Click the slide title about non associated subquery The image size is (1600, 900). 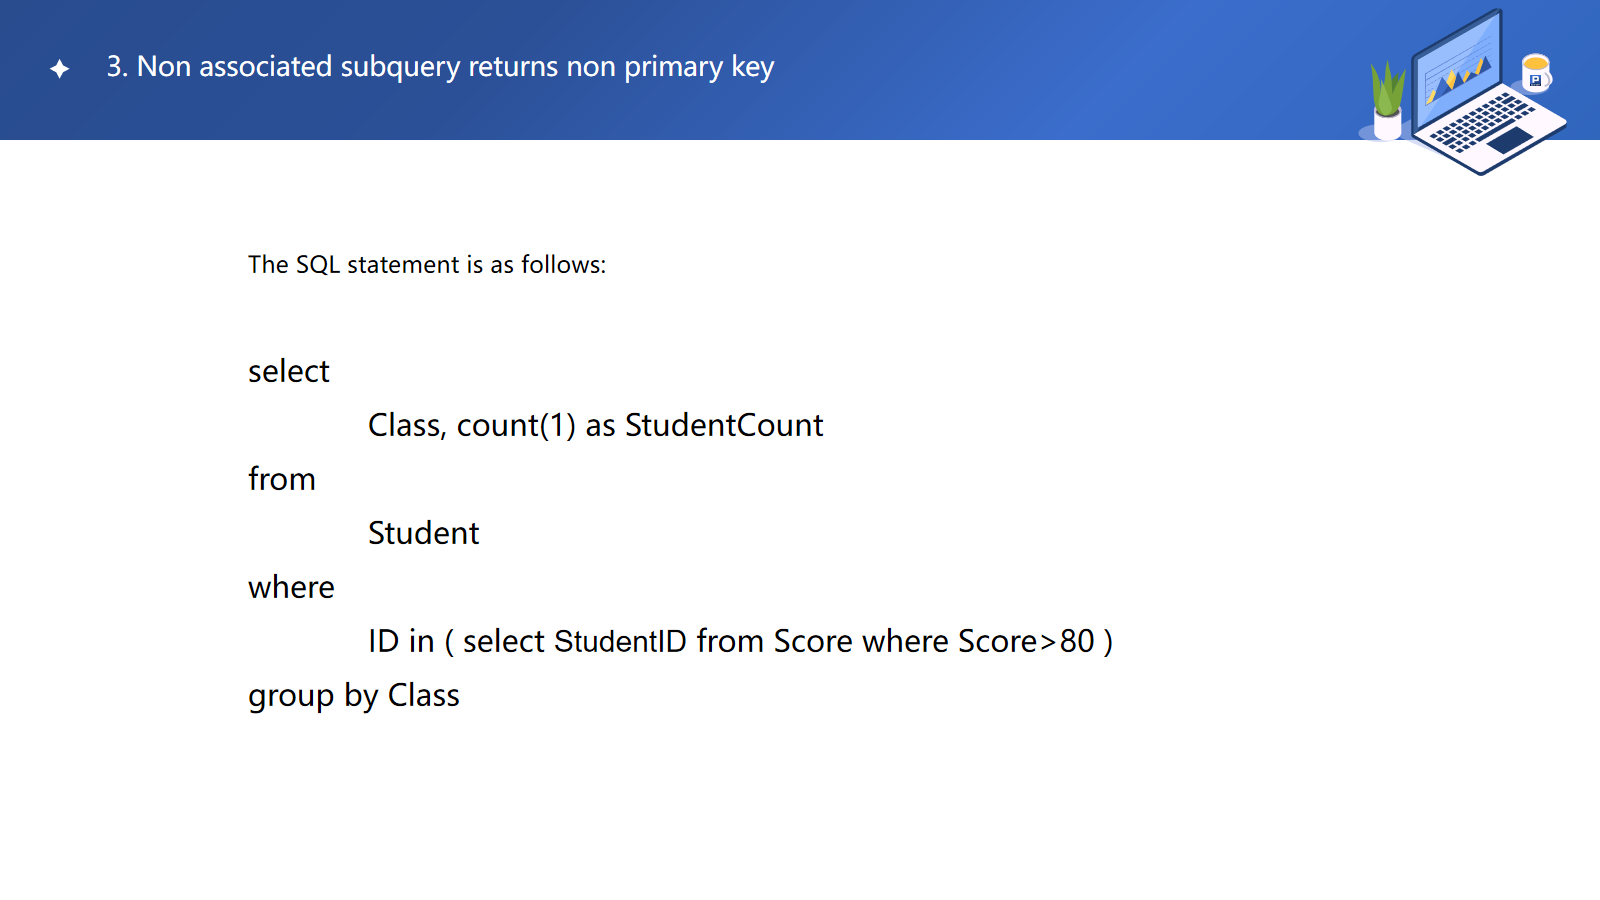coord(440,67)
